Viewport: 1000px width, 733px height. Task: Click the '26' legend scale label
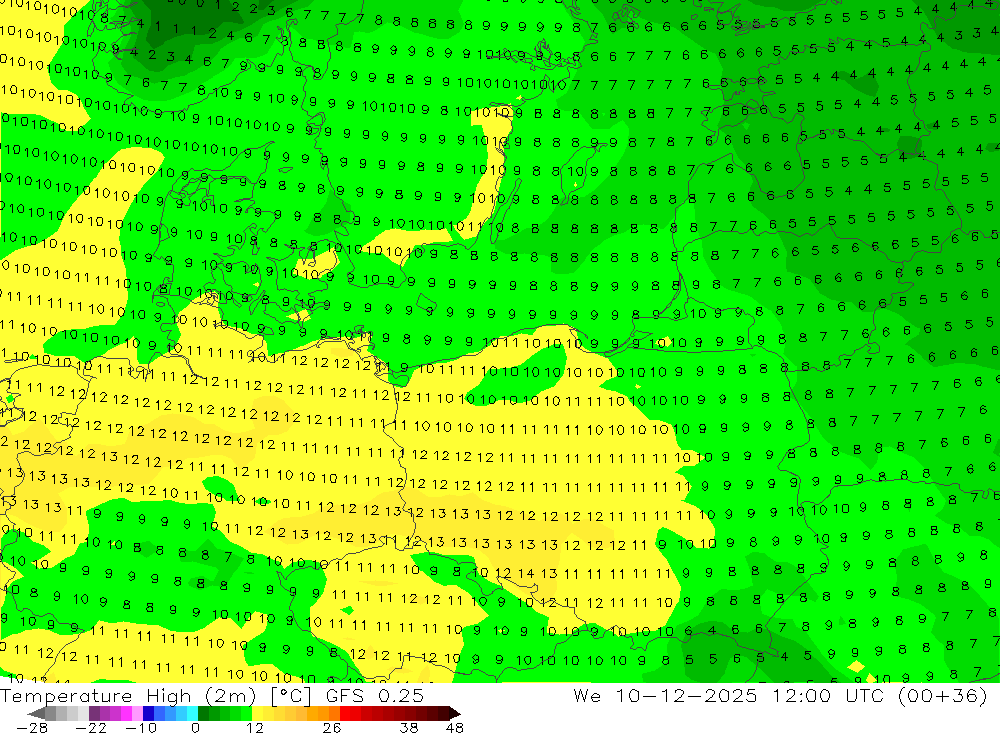tap(332, 728)
